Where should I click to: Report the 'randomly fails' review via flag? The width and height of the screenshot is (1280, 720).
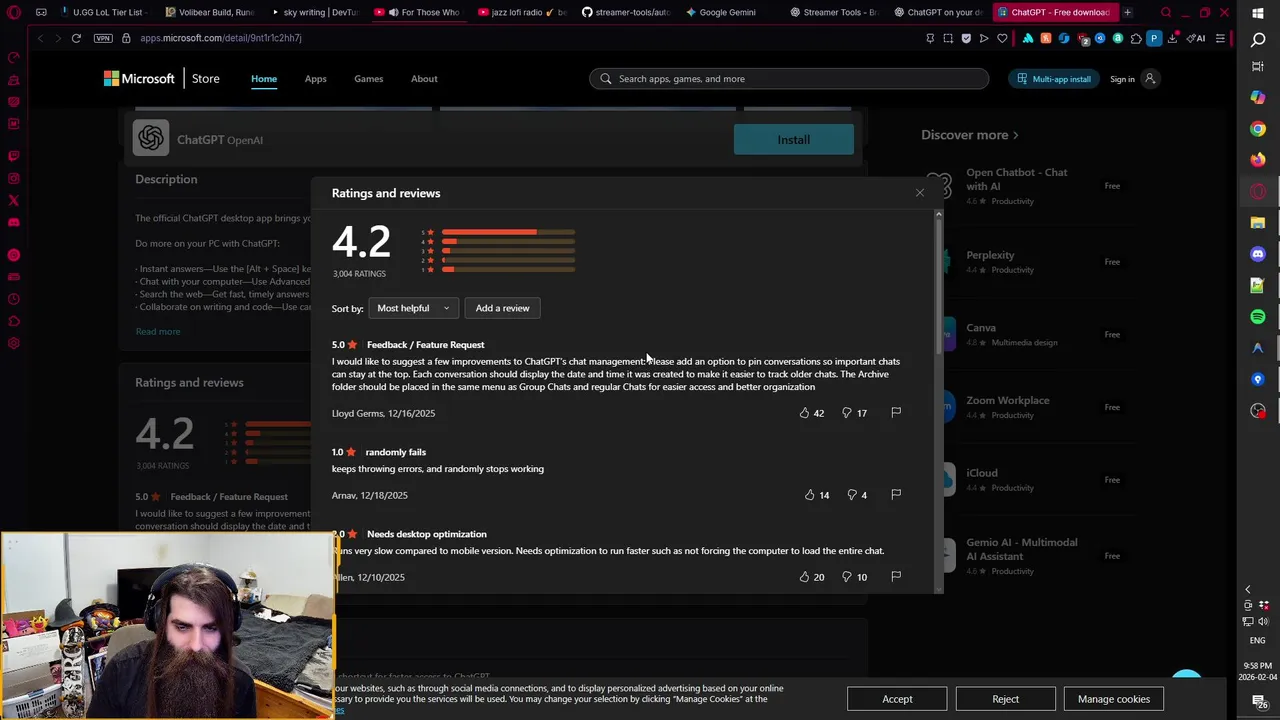pos(896,495)
